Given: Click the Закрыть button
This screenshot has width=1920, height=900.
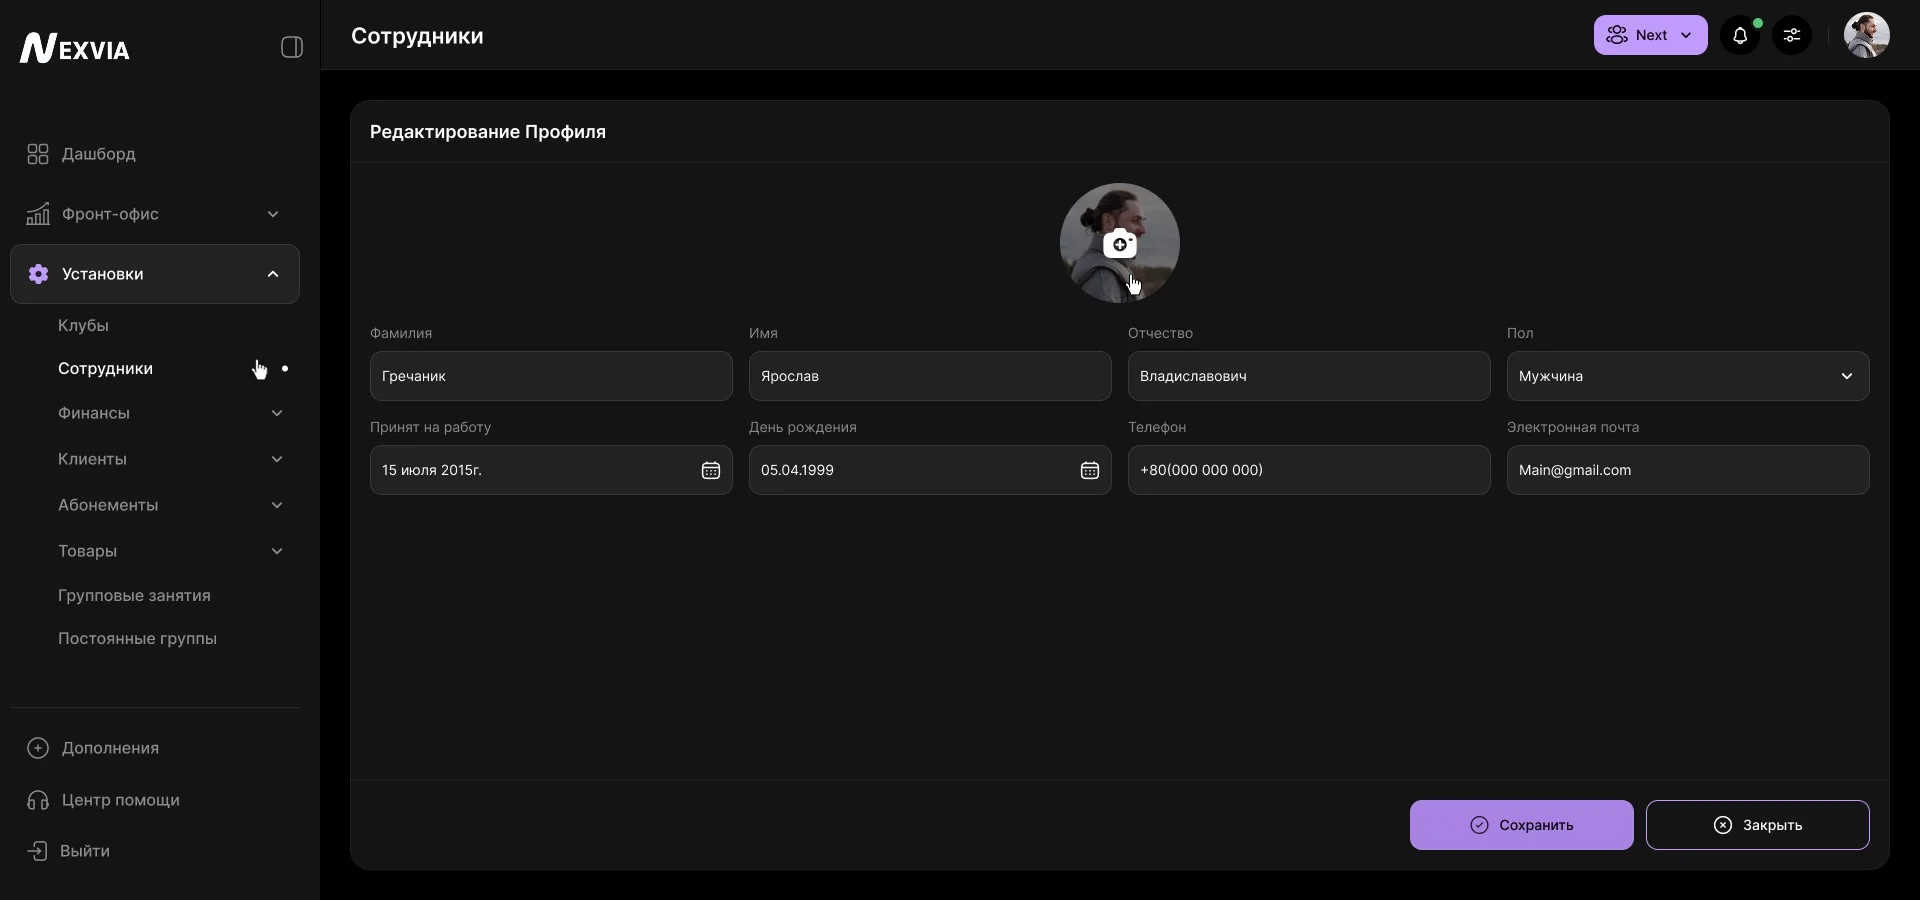Looking at the screenshot, I should [1758, 825].
